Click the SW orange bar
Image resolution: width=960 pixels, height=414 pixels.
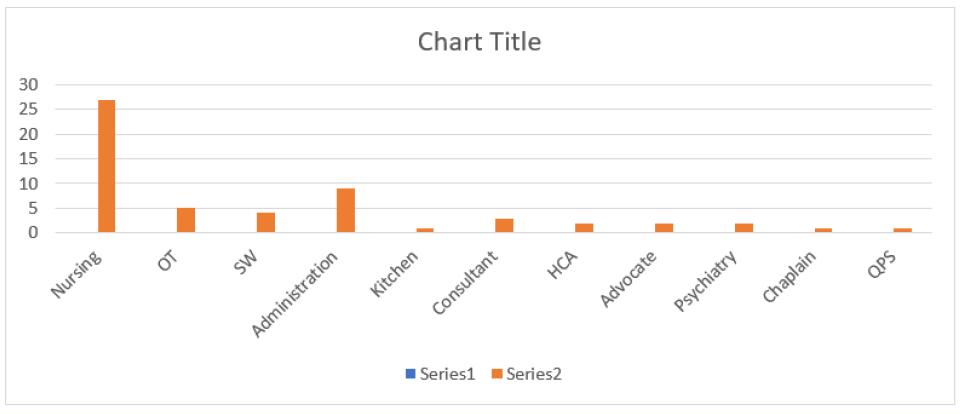266,223
